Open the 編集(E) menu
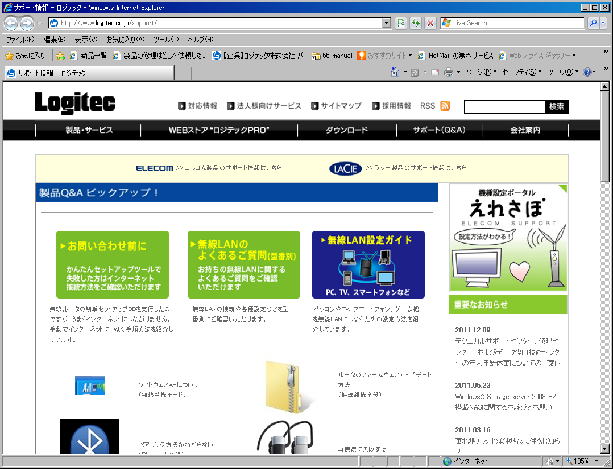 pyautogui.click(x=54, y=39)
